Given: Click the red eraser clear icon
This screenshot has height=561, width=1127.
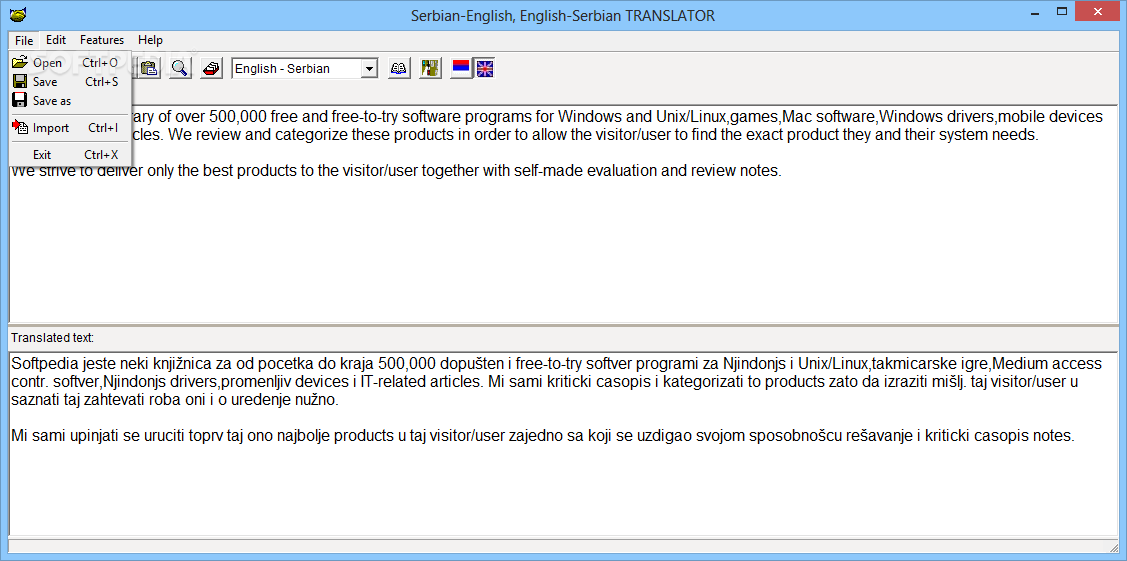Looking at the screenshot, I should point(211,68).
